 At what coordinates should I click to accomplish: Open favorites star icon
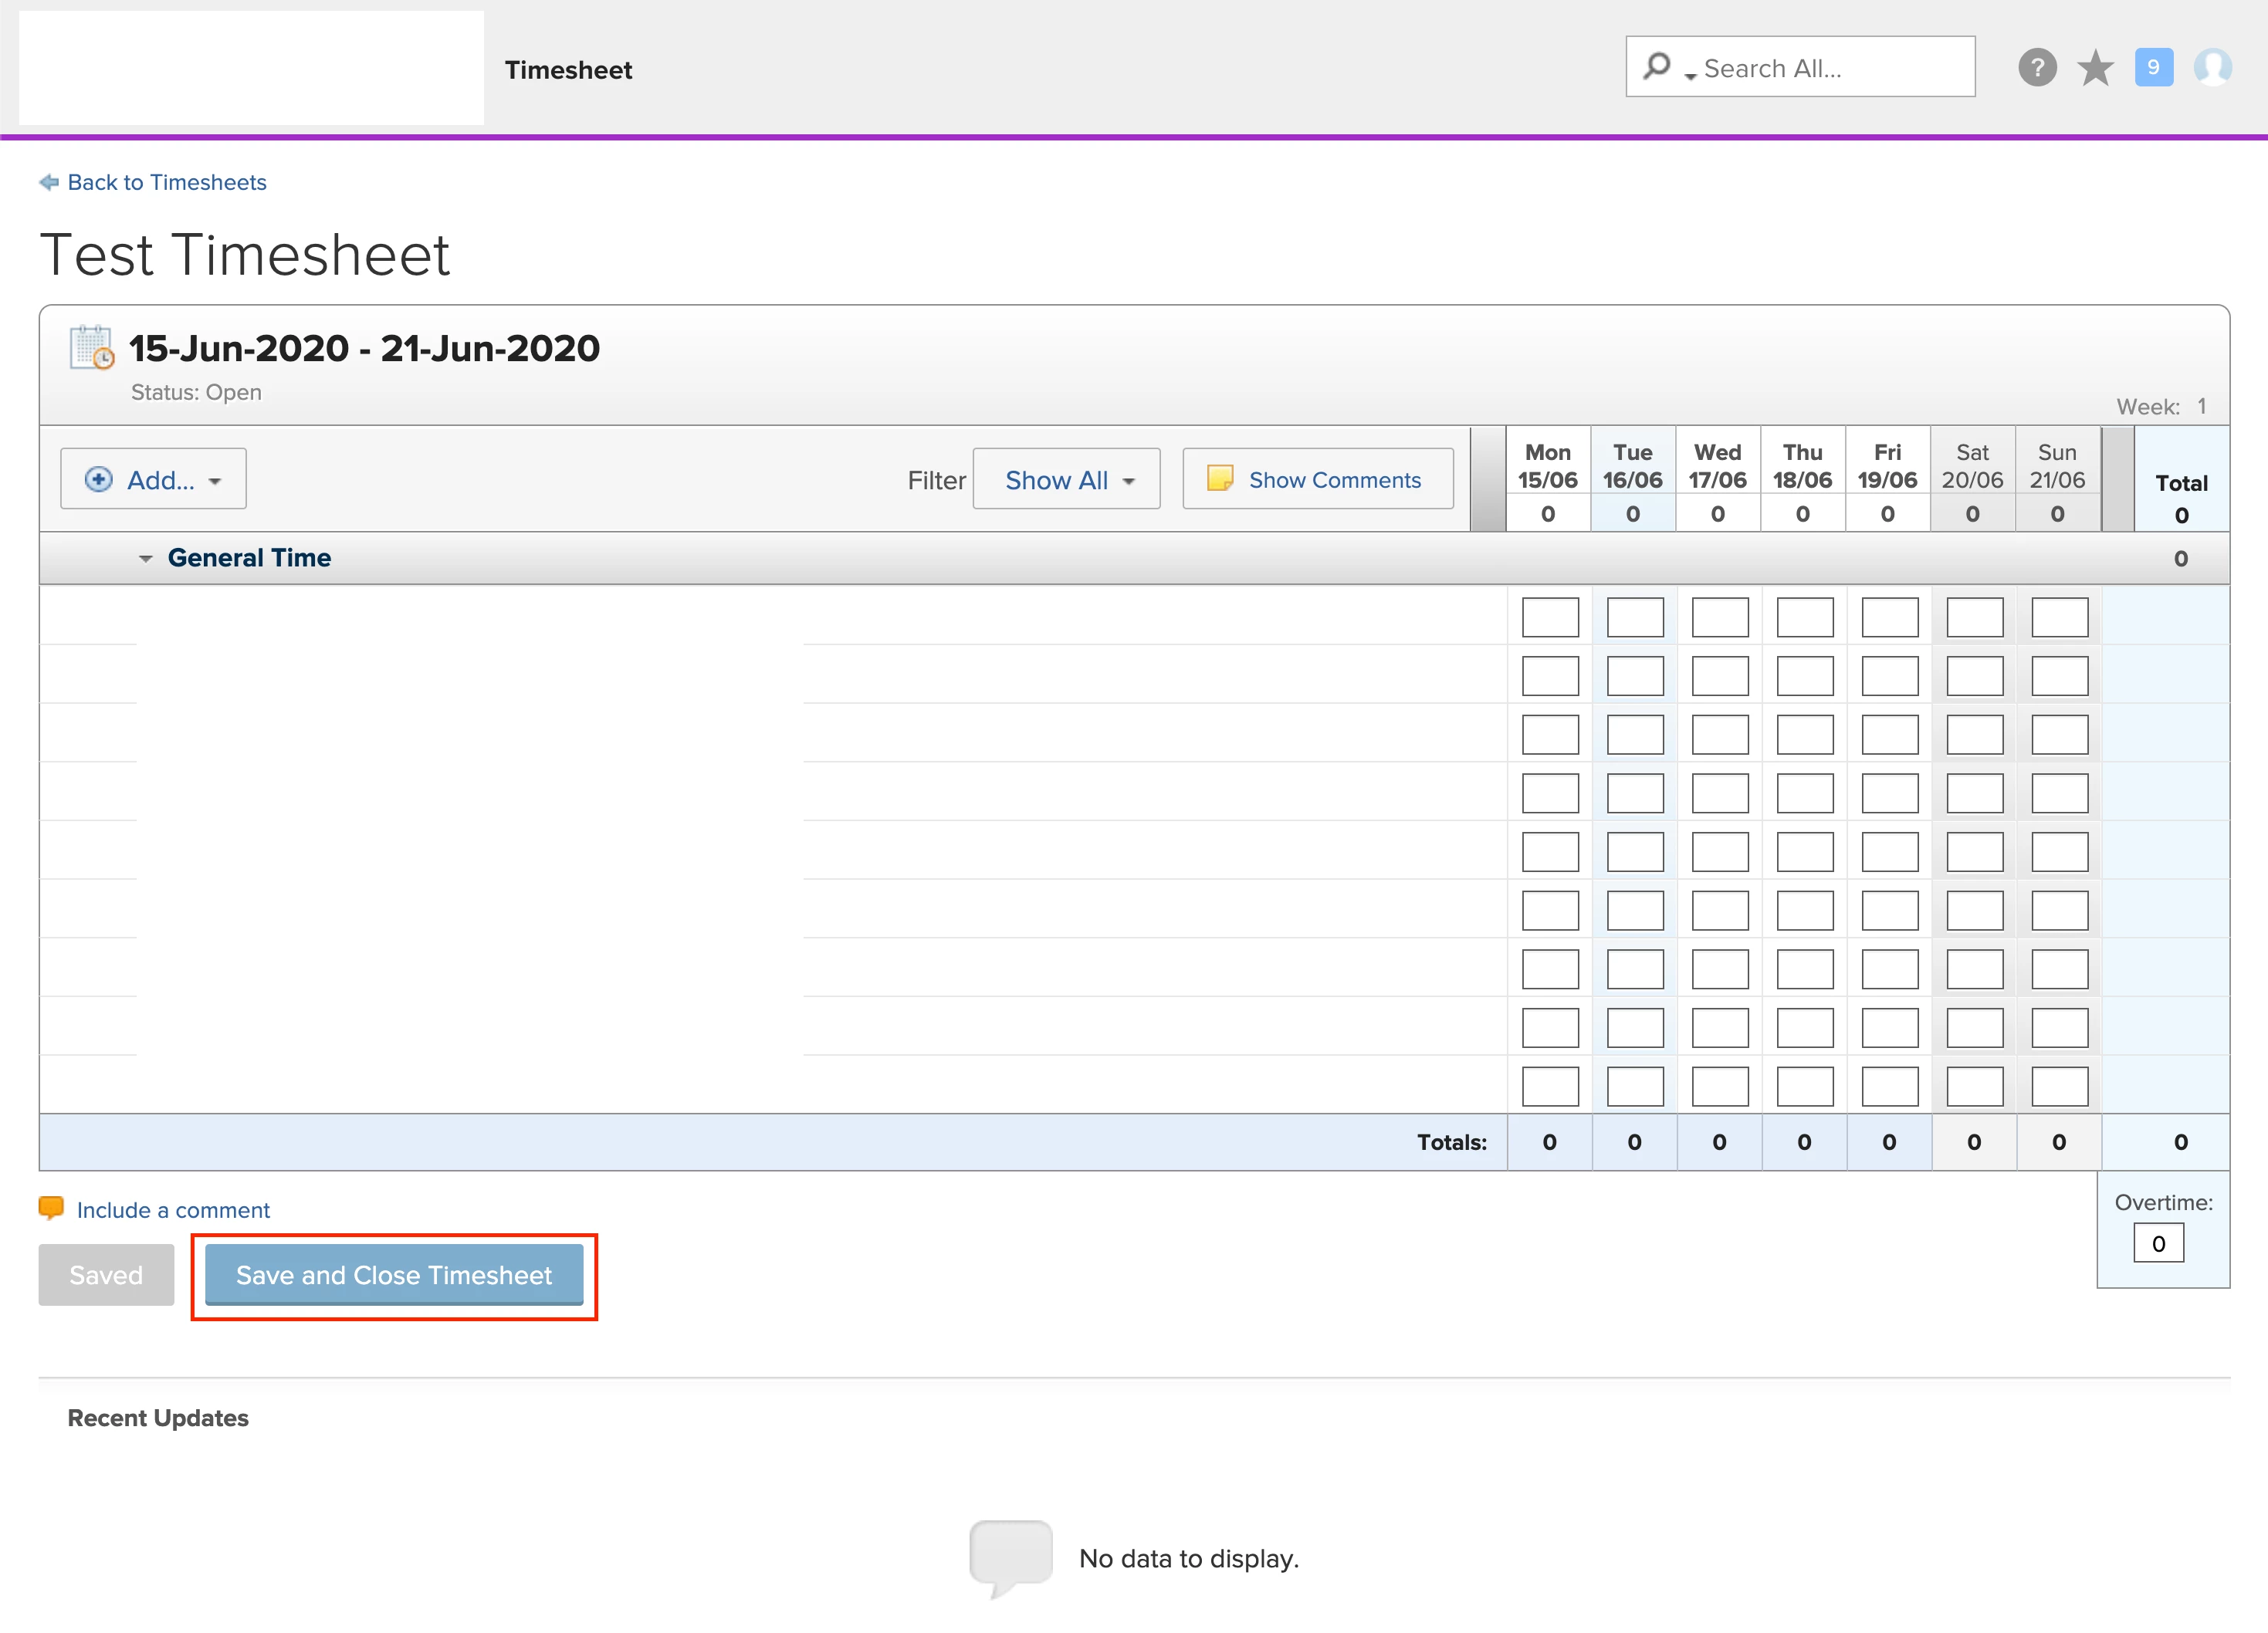tap(2094, 68)
